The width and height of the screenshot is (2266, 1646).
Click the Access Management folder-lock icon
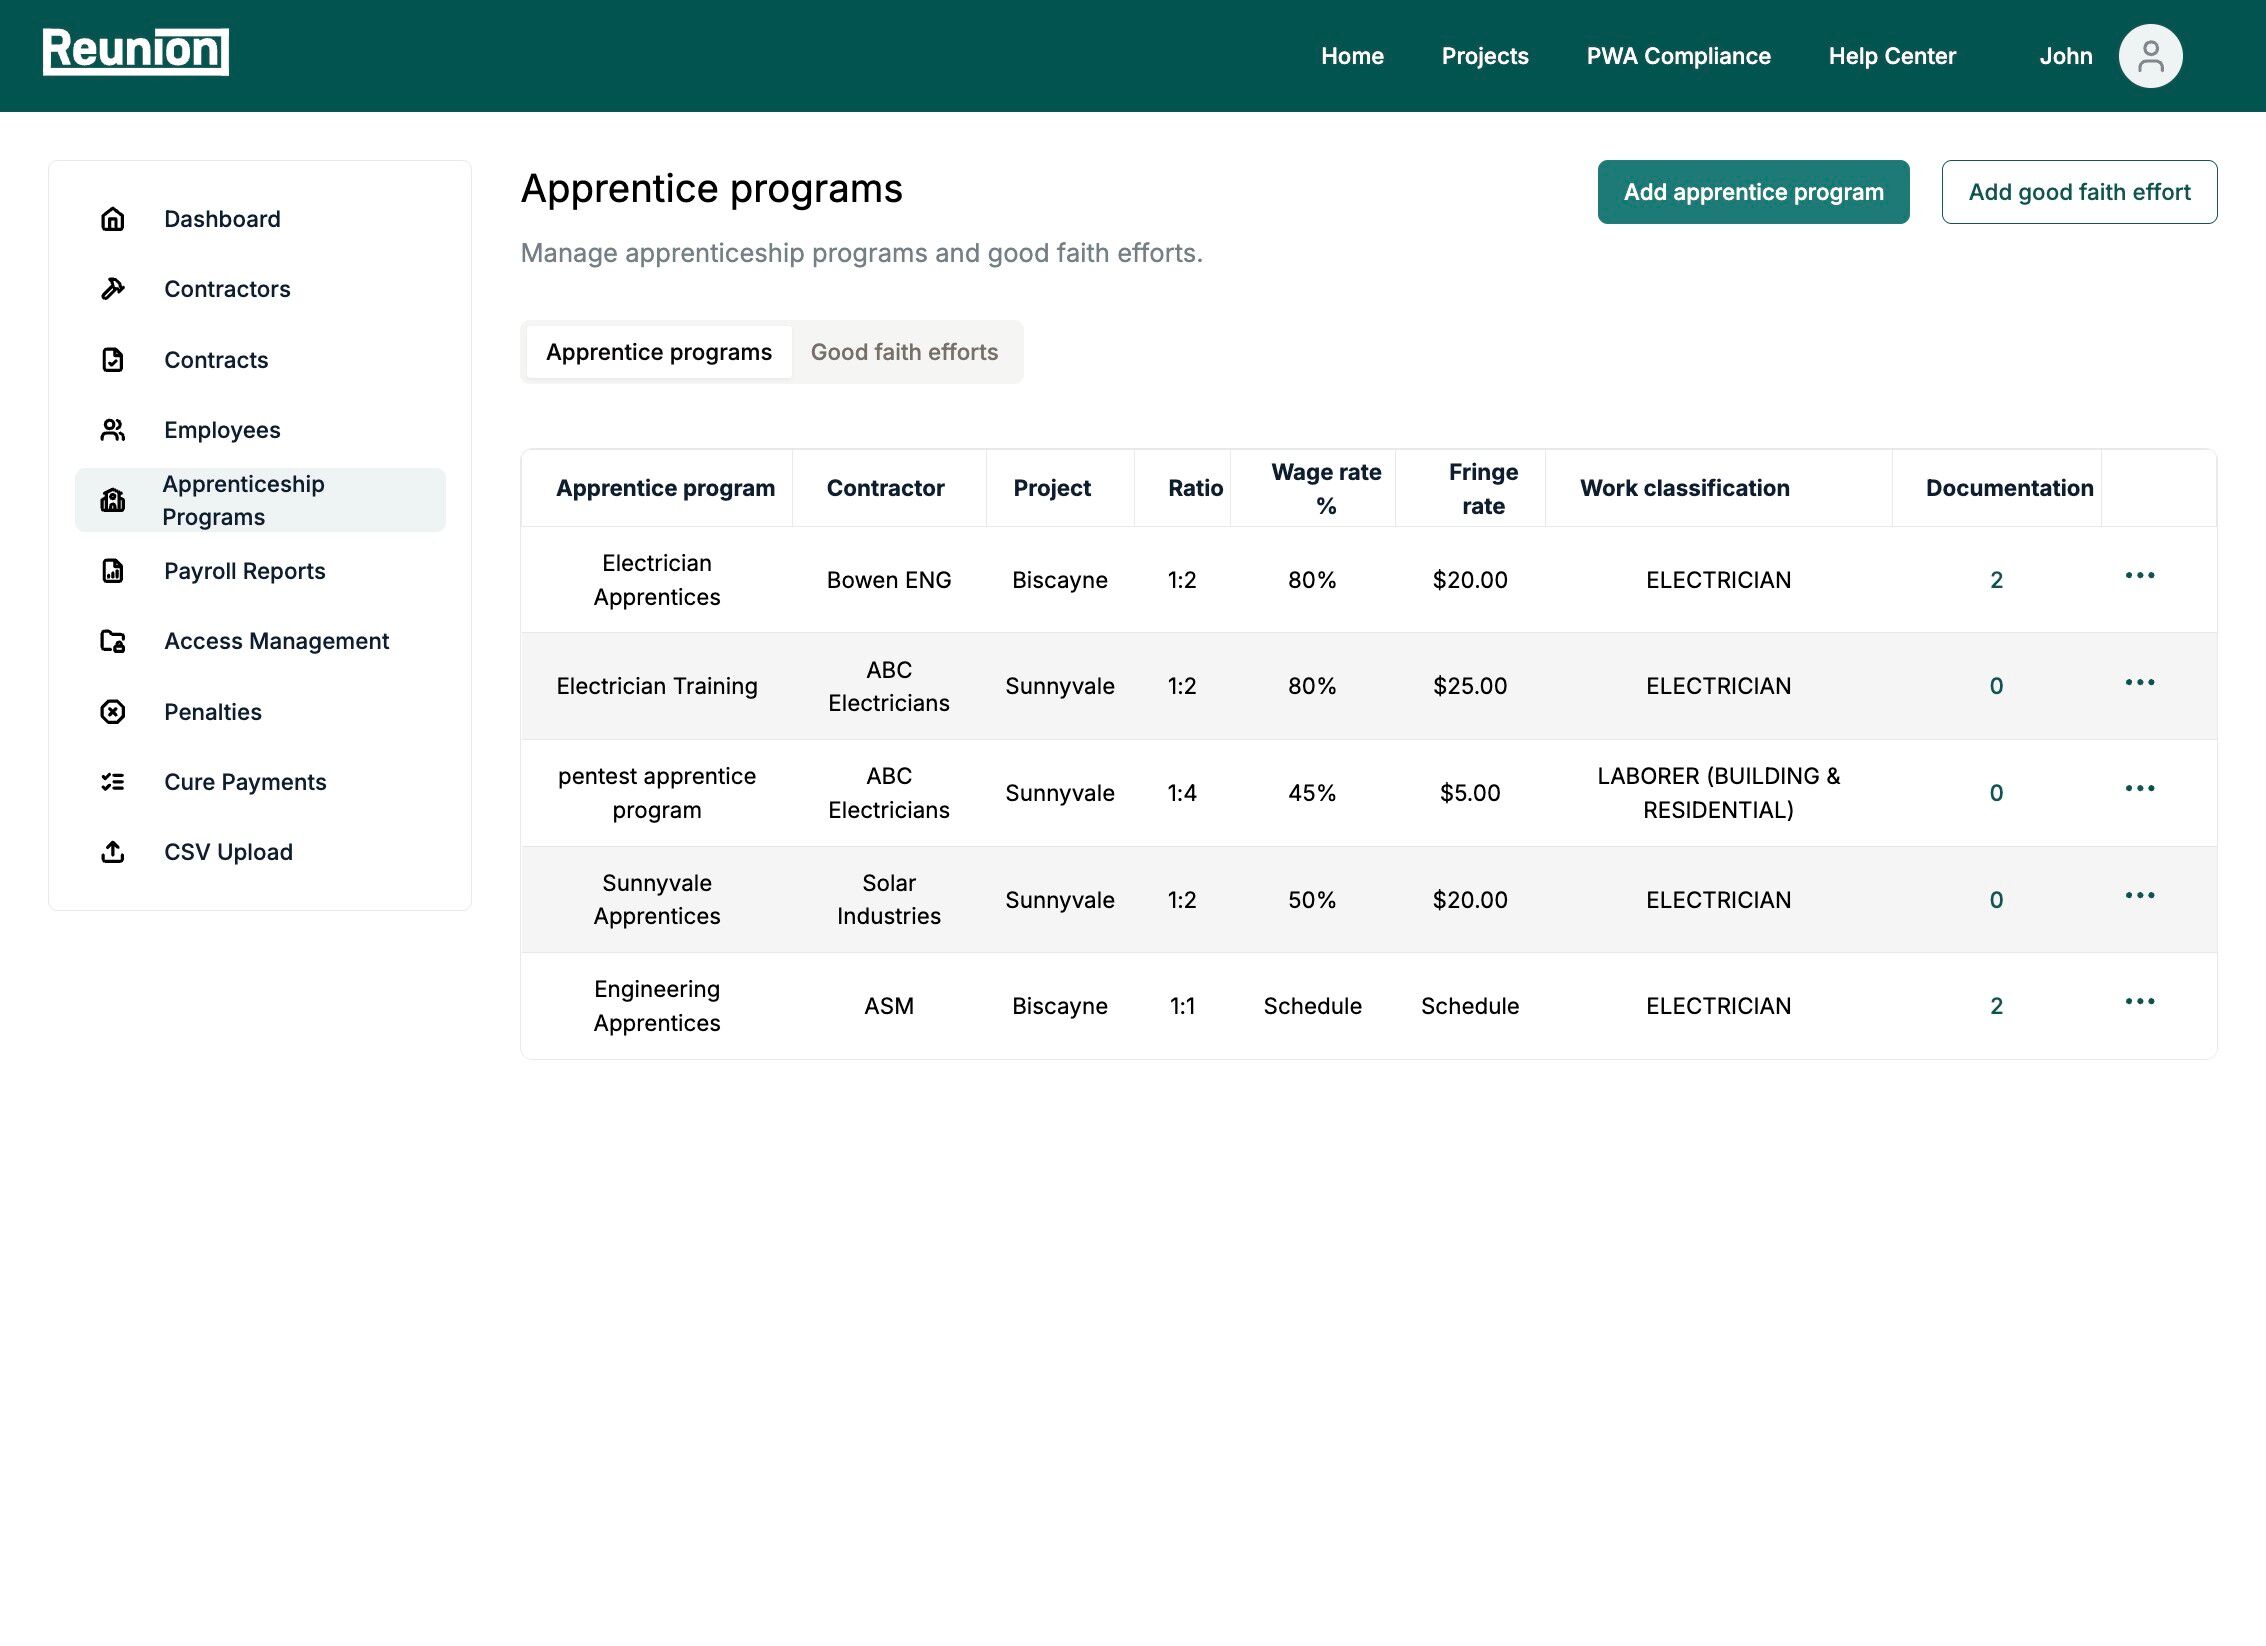[113, 641]
